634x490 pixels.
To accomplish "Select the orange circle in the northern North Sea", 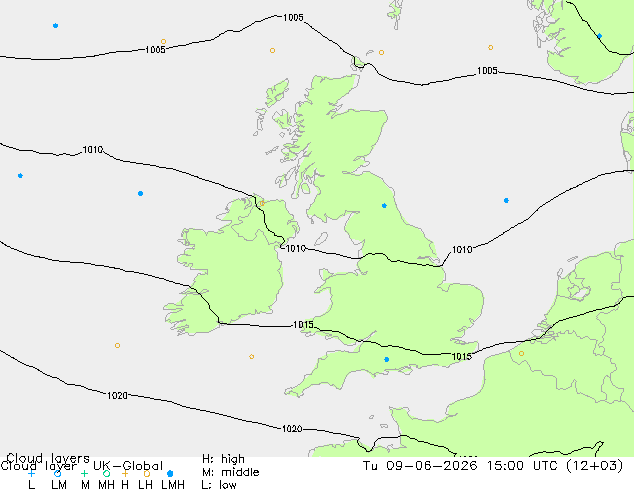I will click(490, 48).
